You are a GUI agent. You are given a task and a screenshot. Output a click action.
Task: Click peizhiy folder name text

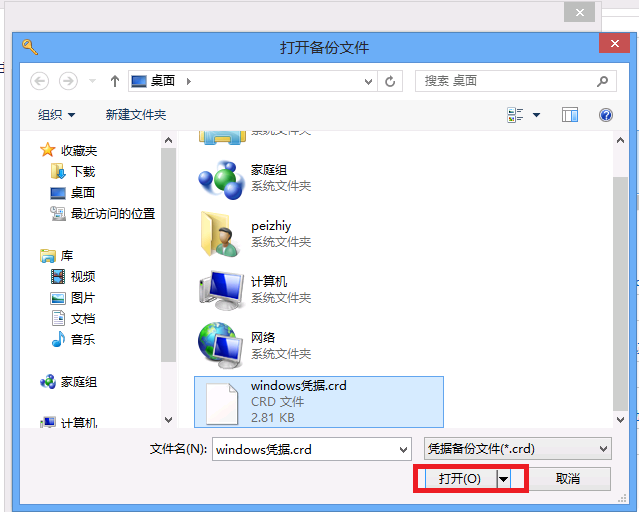click(271, 226)
